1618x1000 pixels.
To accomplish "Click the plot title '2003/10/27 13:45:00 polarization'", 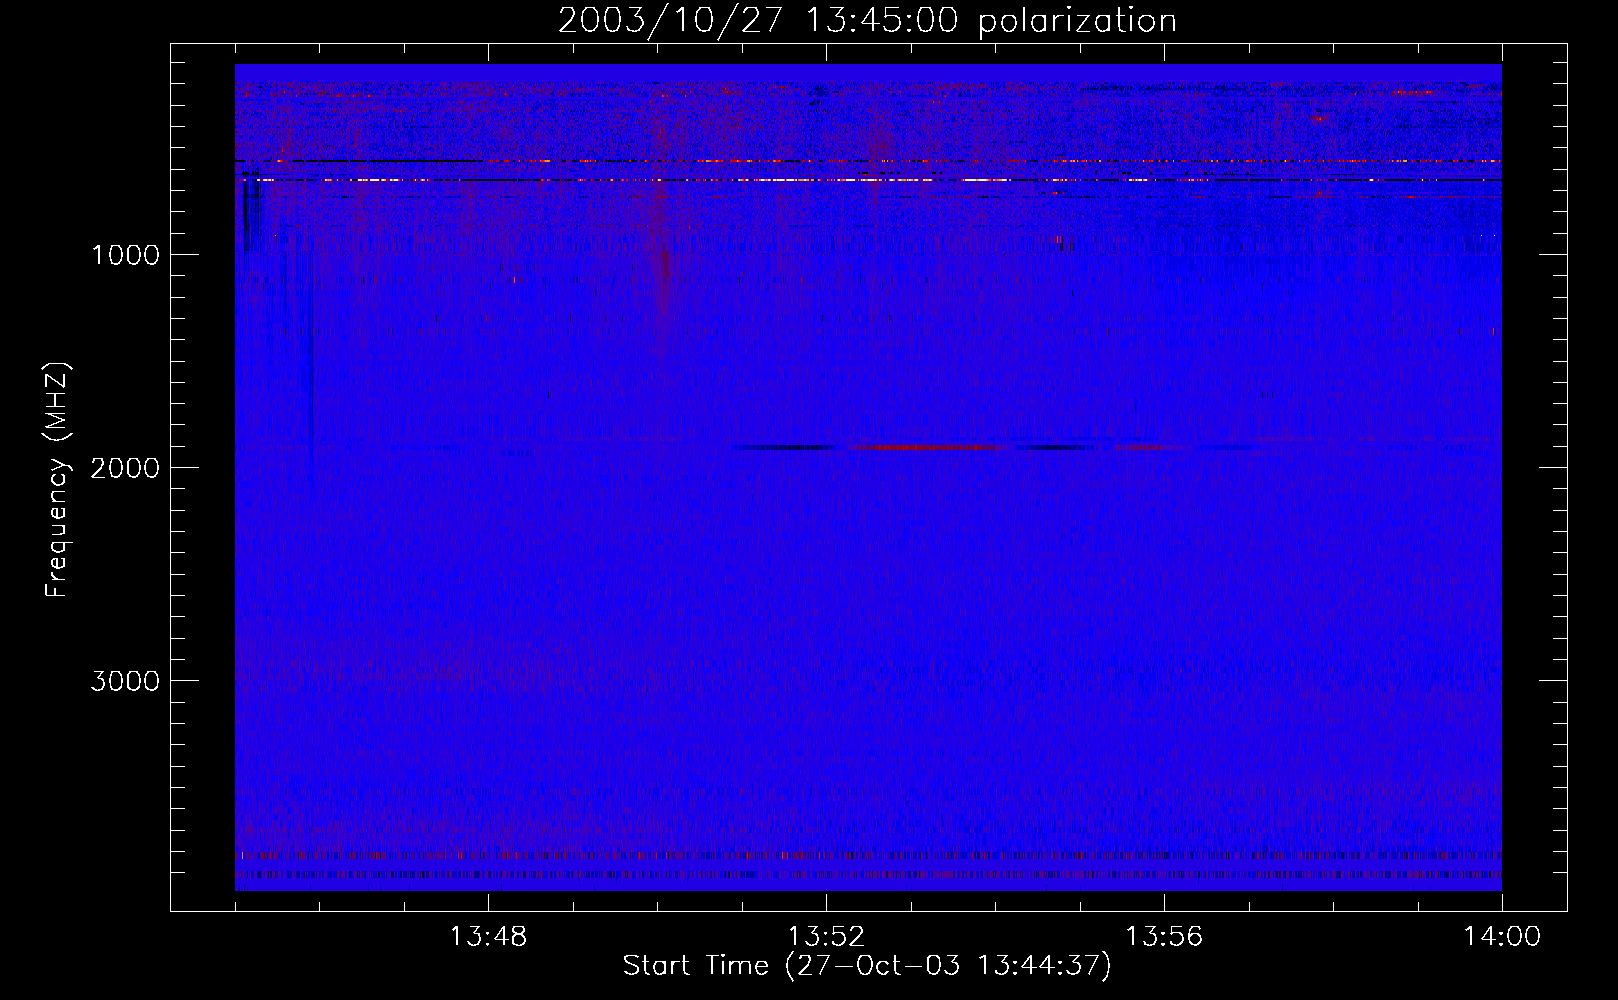I will (x=867, y=20).
